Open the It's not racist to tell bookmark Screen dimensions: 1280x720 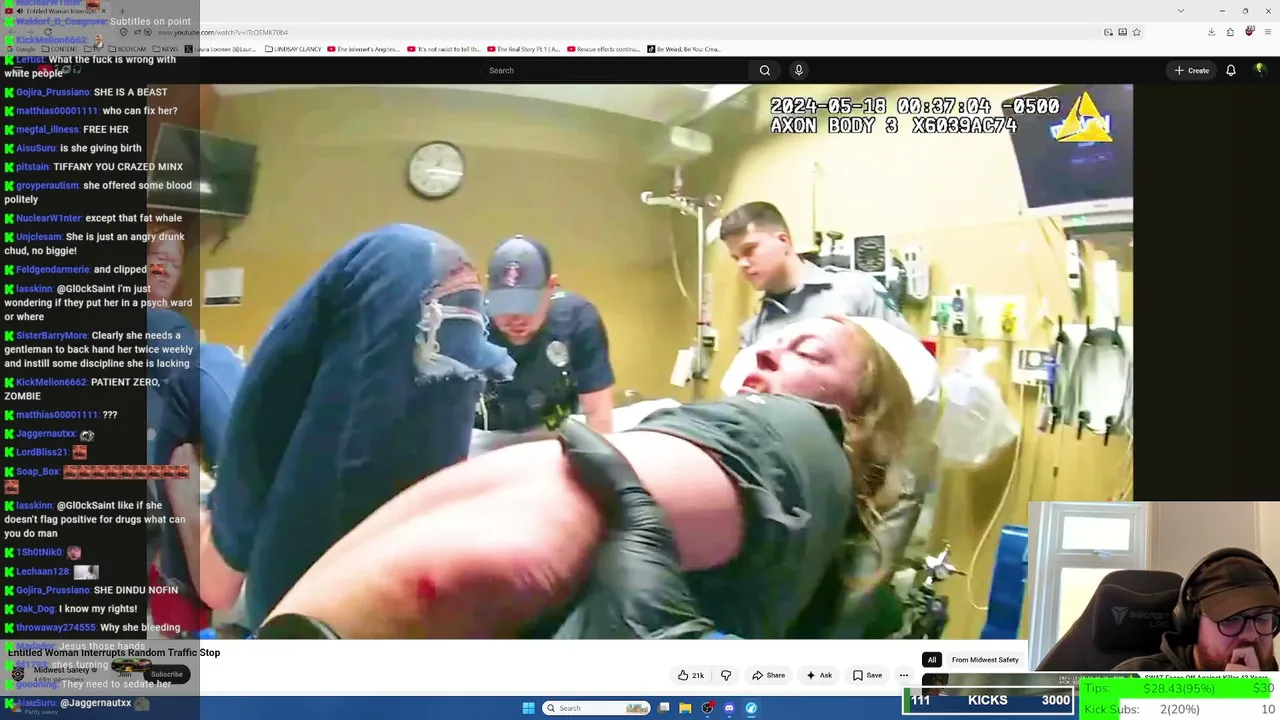(x=444, y=49)
